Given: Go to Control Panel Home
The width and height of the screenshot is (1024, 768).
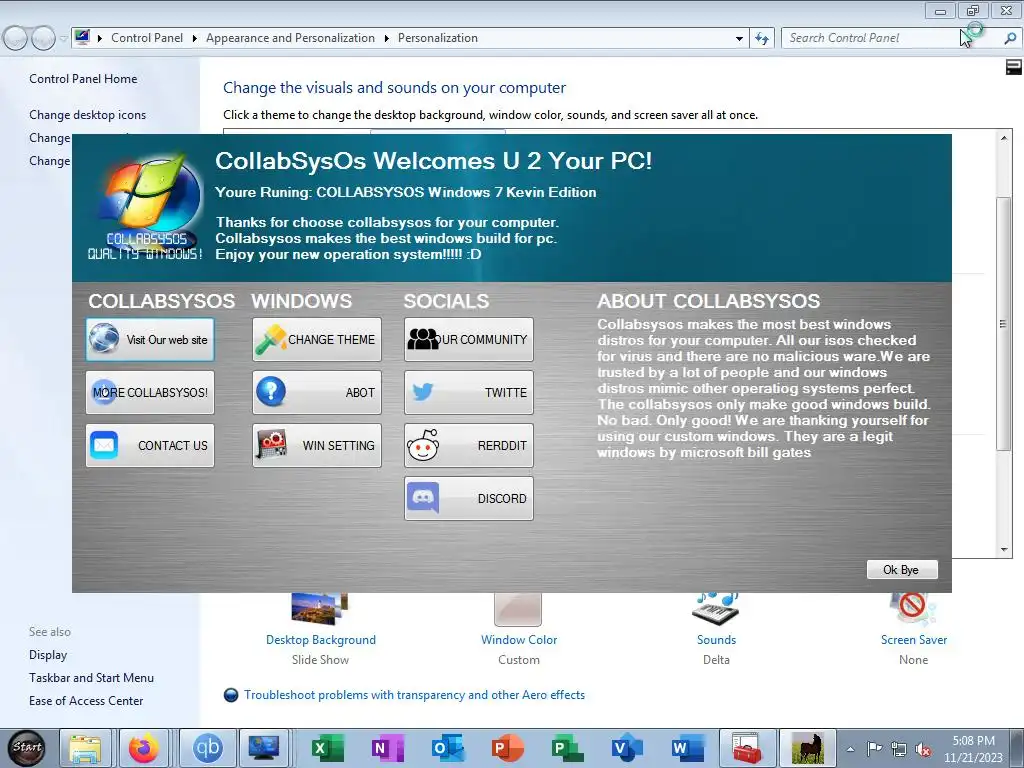Looking at the screenshot, I should point(83,78).
